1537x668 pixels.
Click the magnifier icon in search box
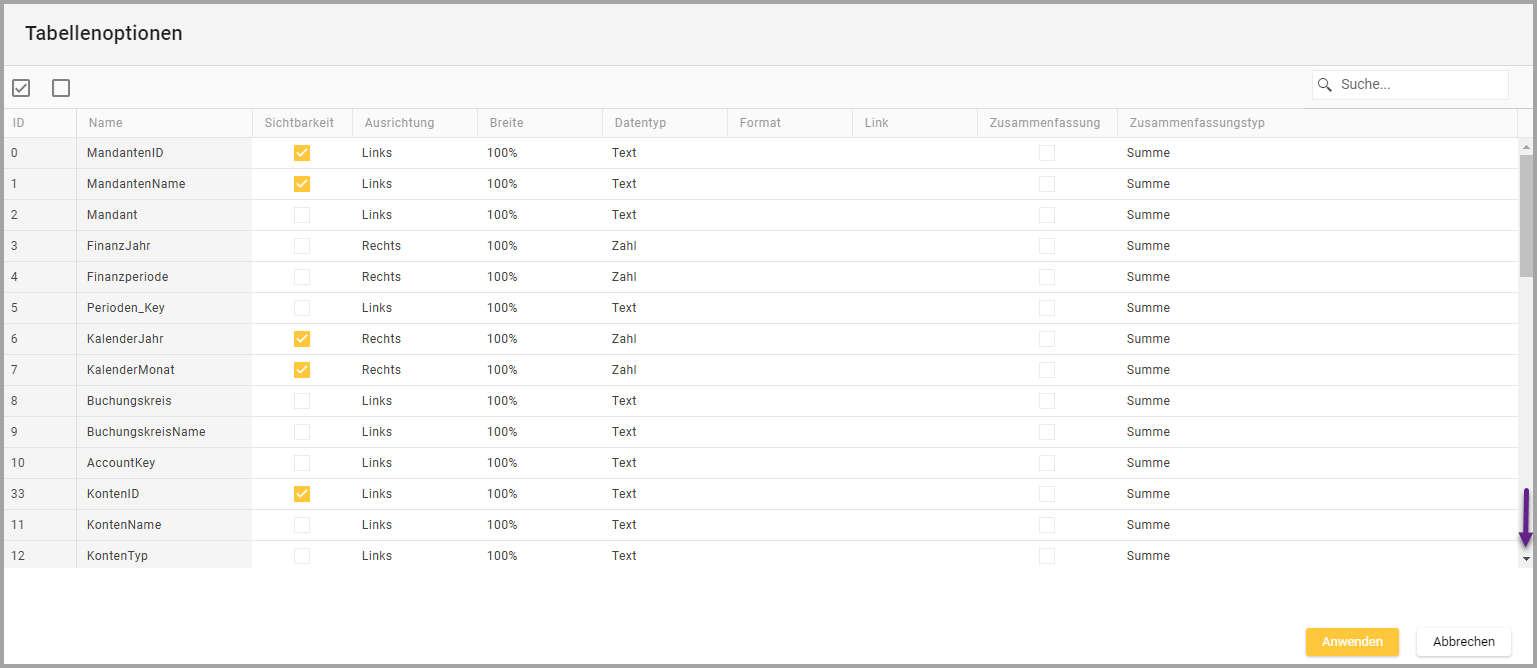point(1325,85)
